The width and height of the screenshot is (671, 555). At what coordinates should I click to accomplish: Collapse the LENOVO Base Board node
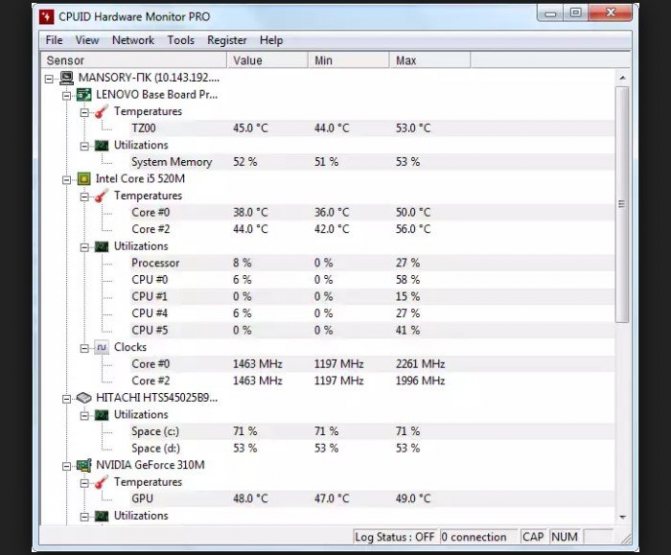click(67, 95)
